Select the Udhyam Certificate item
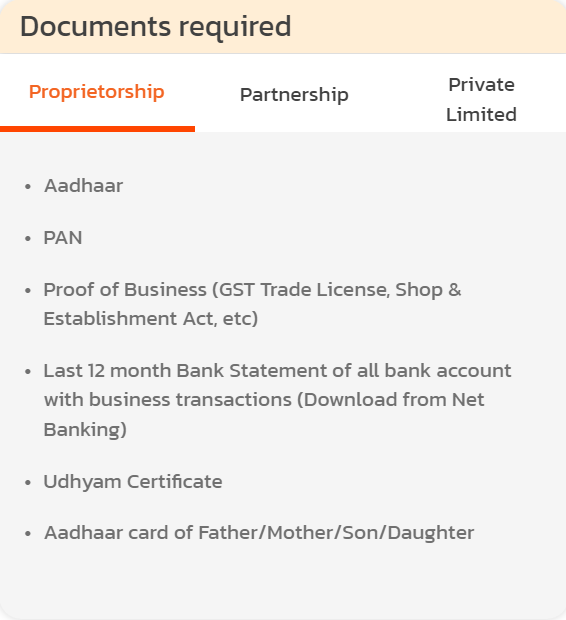Viewport: 566px width, 620px height. (x=133, y=482)
